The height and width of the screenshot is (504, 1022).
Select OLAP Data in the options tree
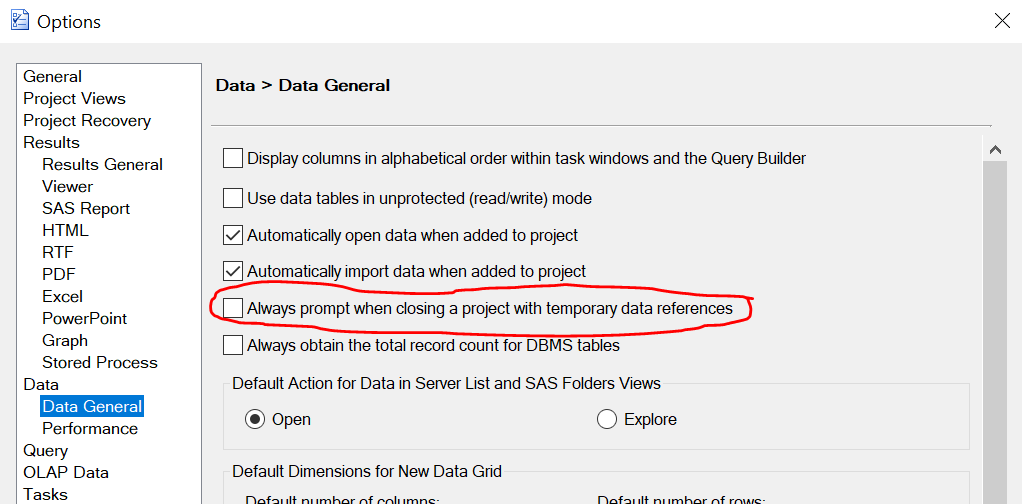(66, 472)
